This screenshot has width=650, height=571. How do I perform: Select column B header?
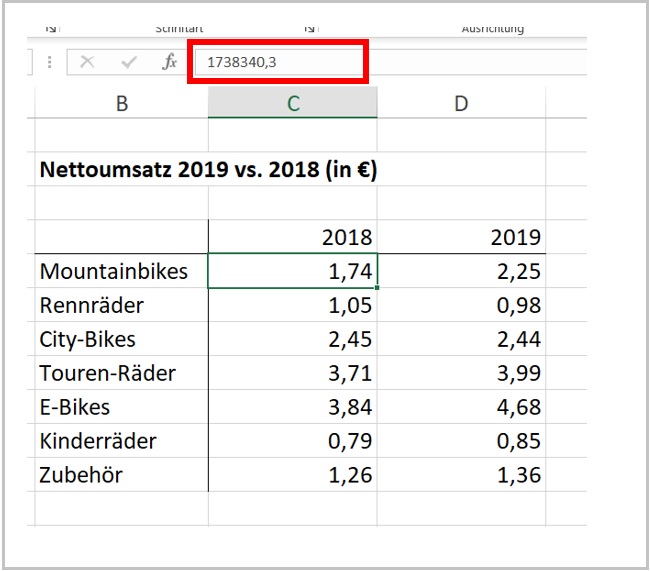click(x=121, y=103)
